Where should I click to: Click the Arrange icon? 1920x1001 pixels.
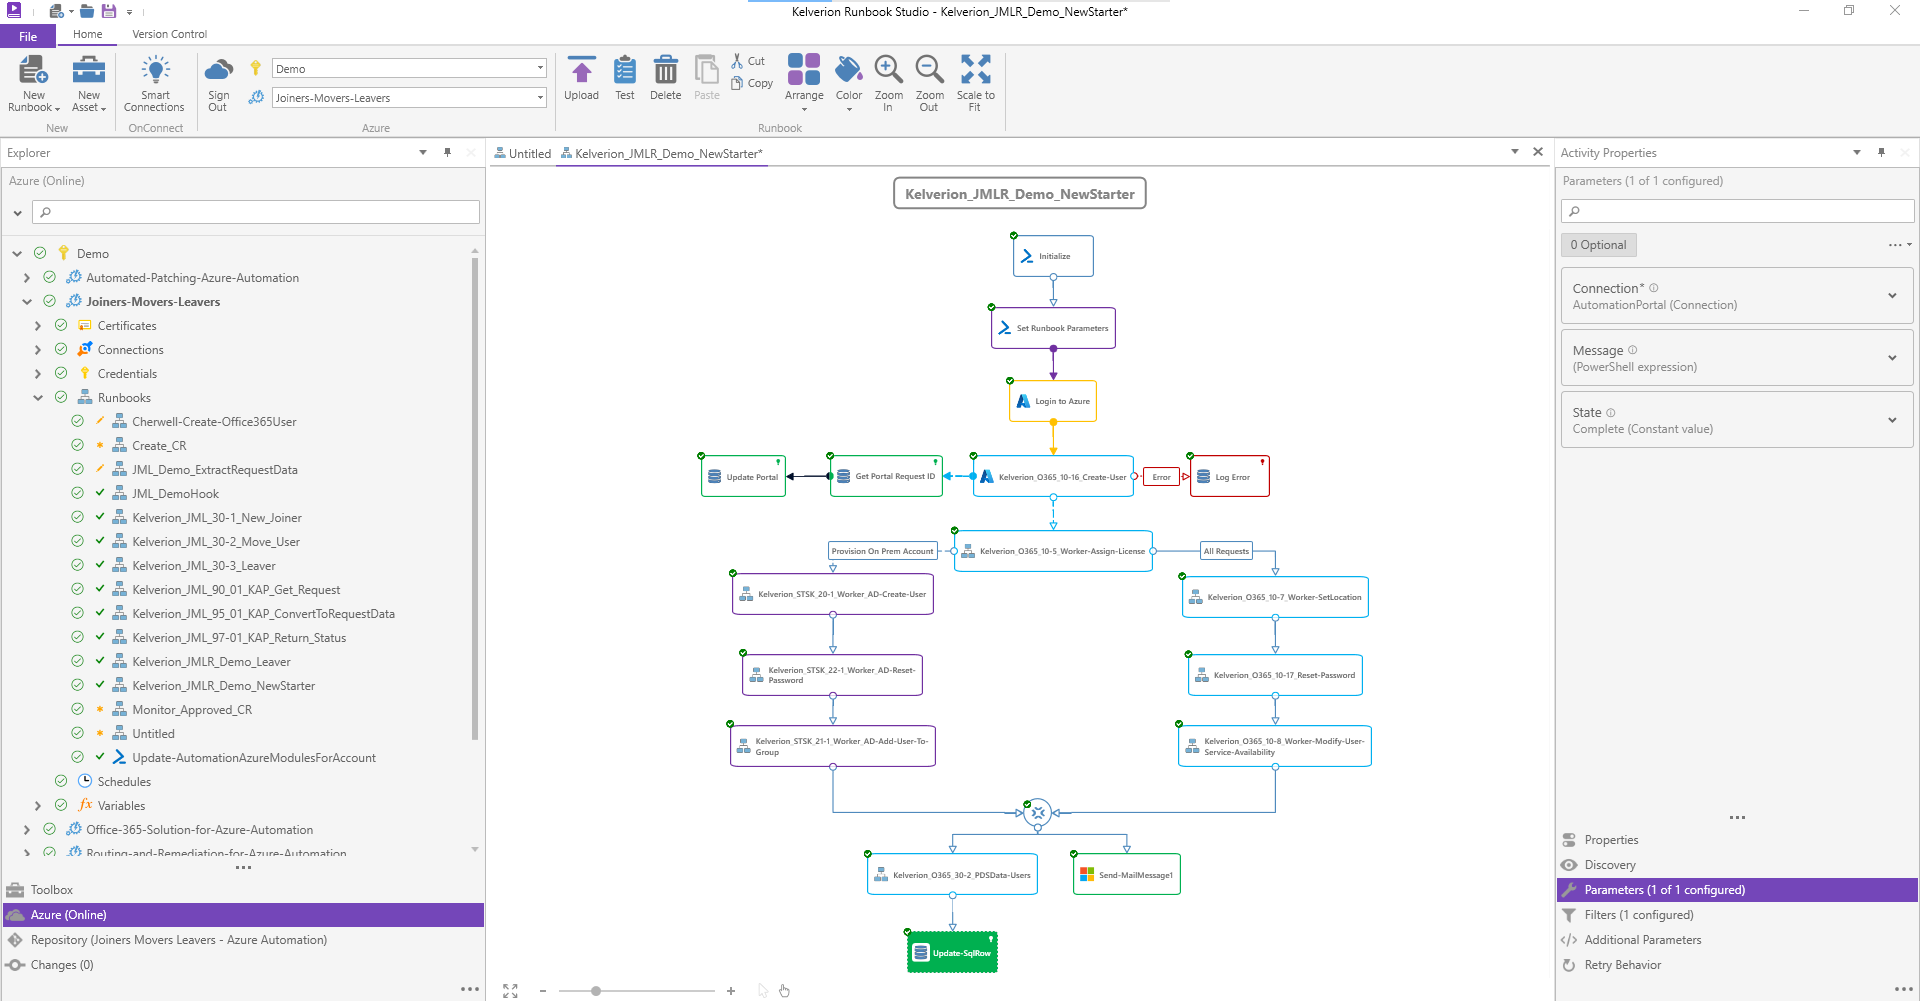coord(804,70)
